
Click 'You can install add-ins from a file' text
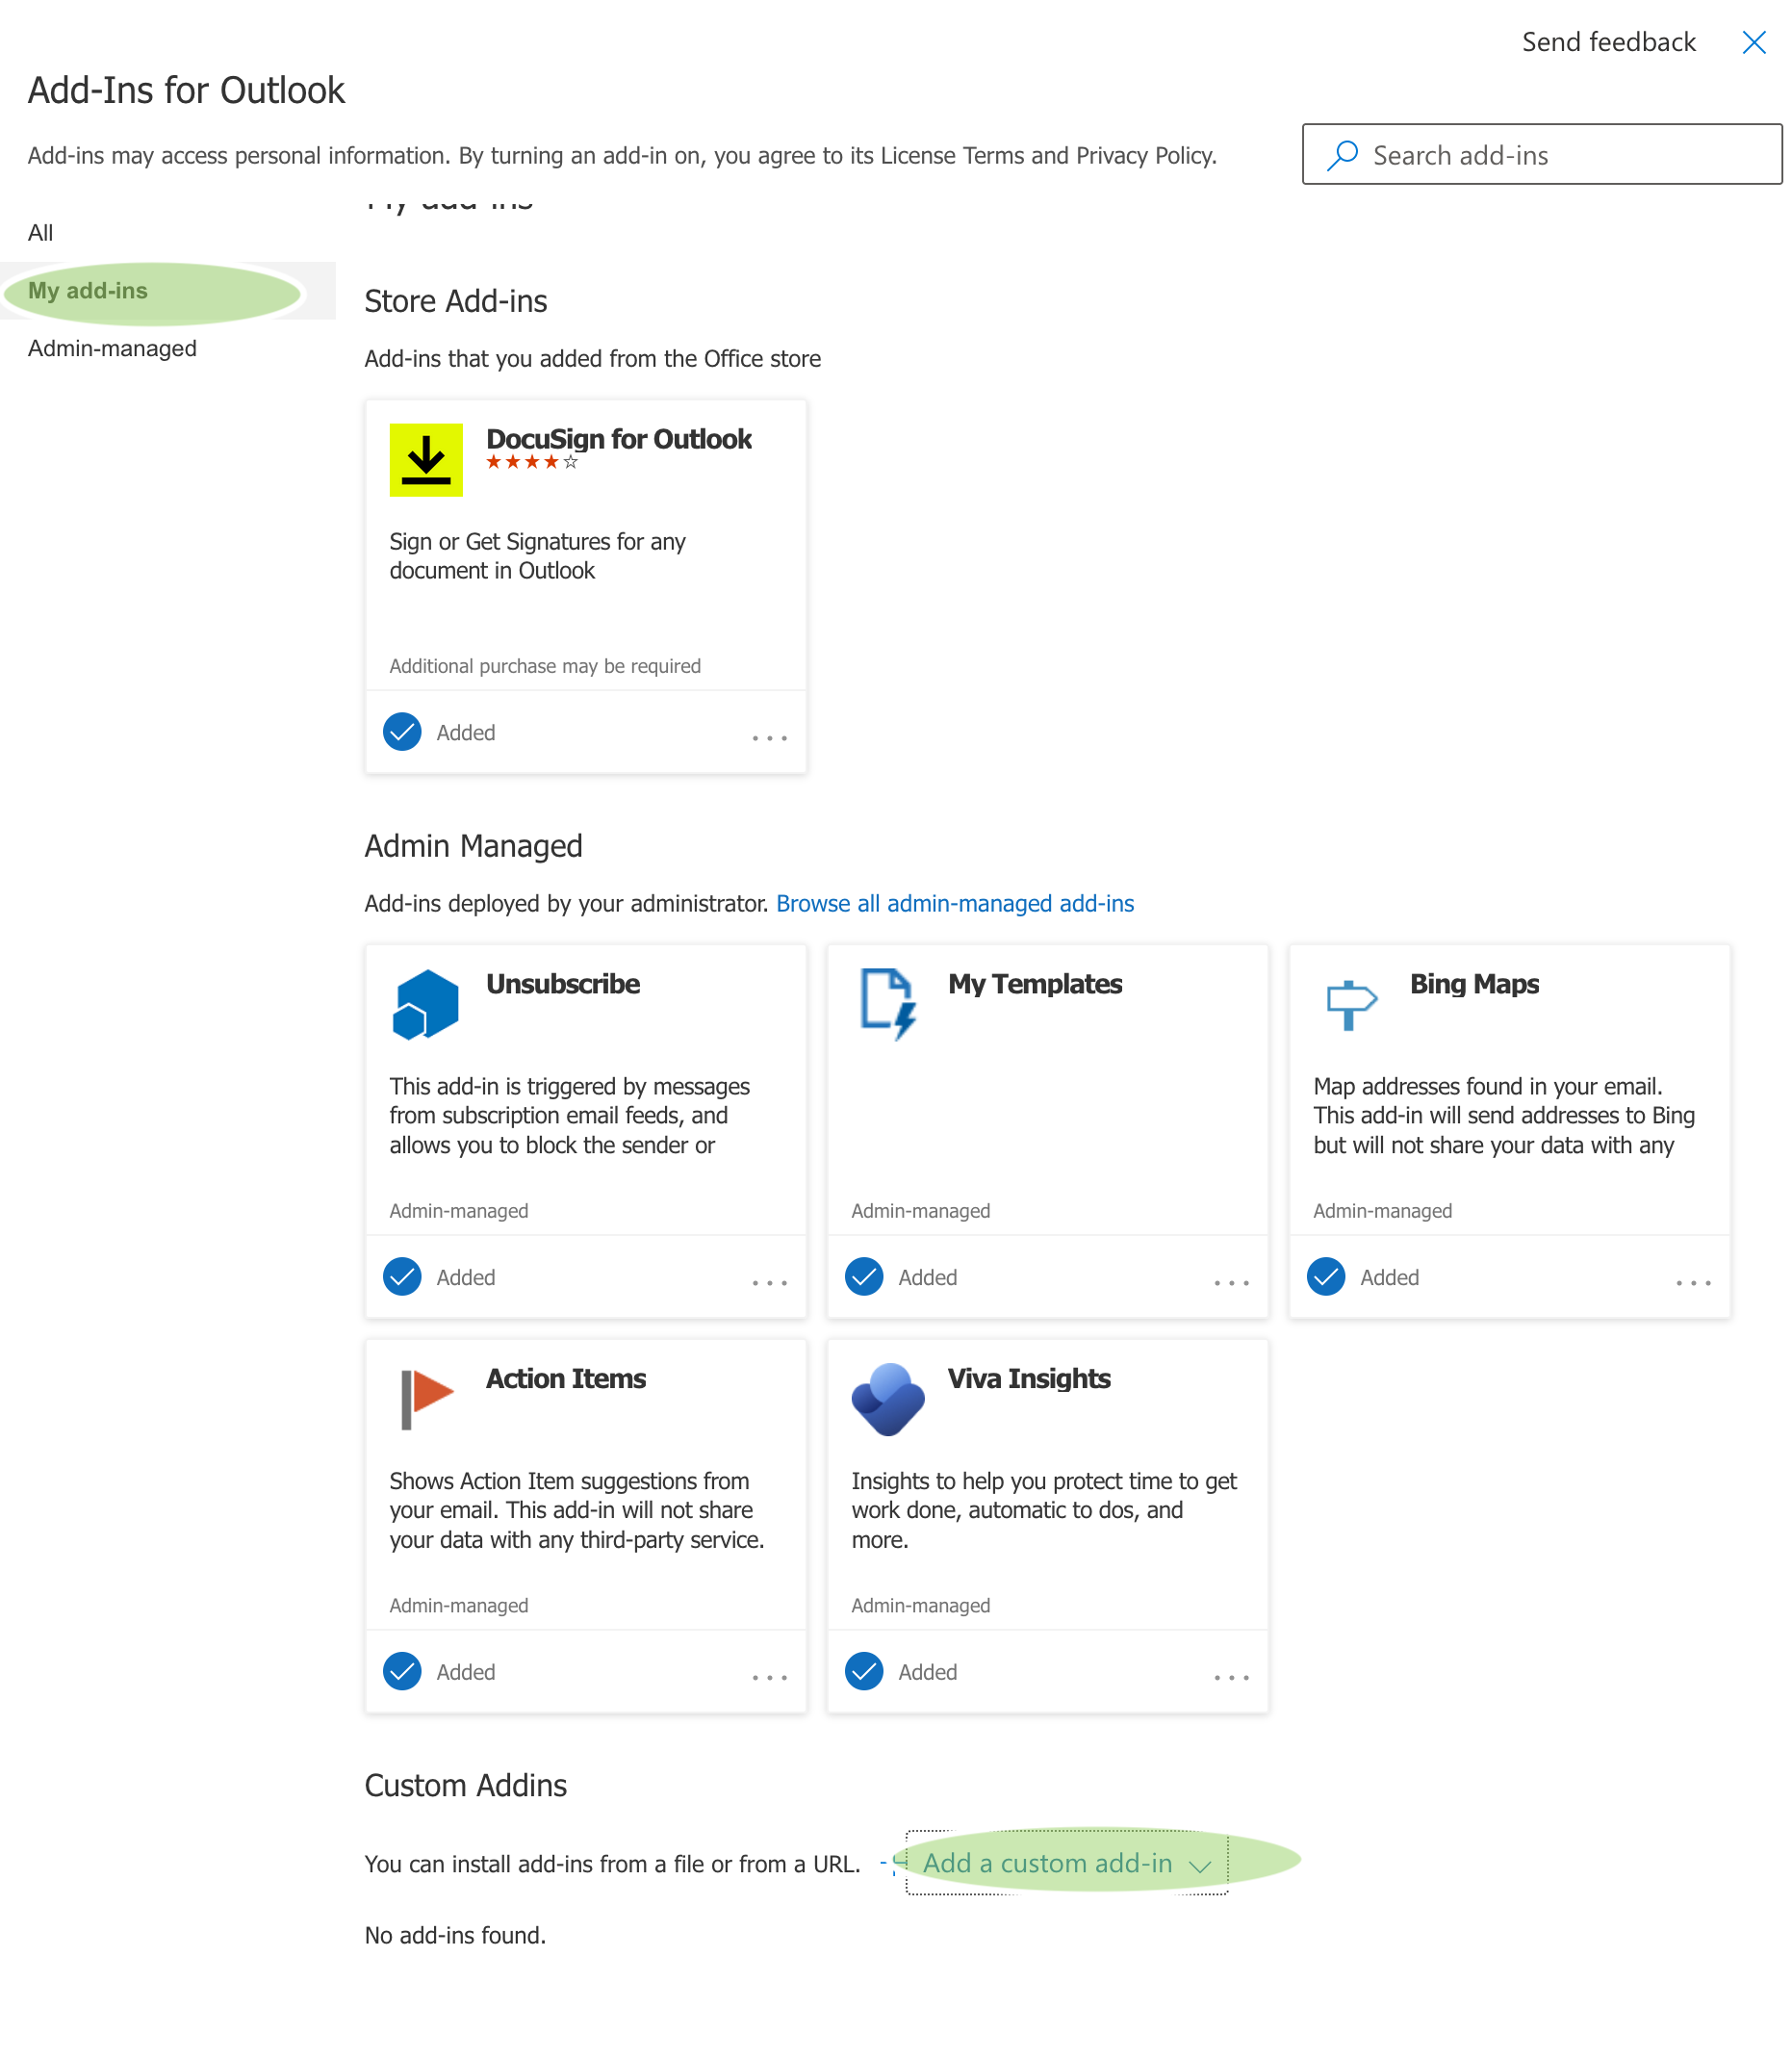[x=612, y=1864]
